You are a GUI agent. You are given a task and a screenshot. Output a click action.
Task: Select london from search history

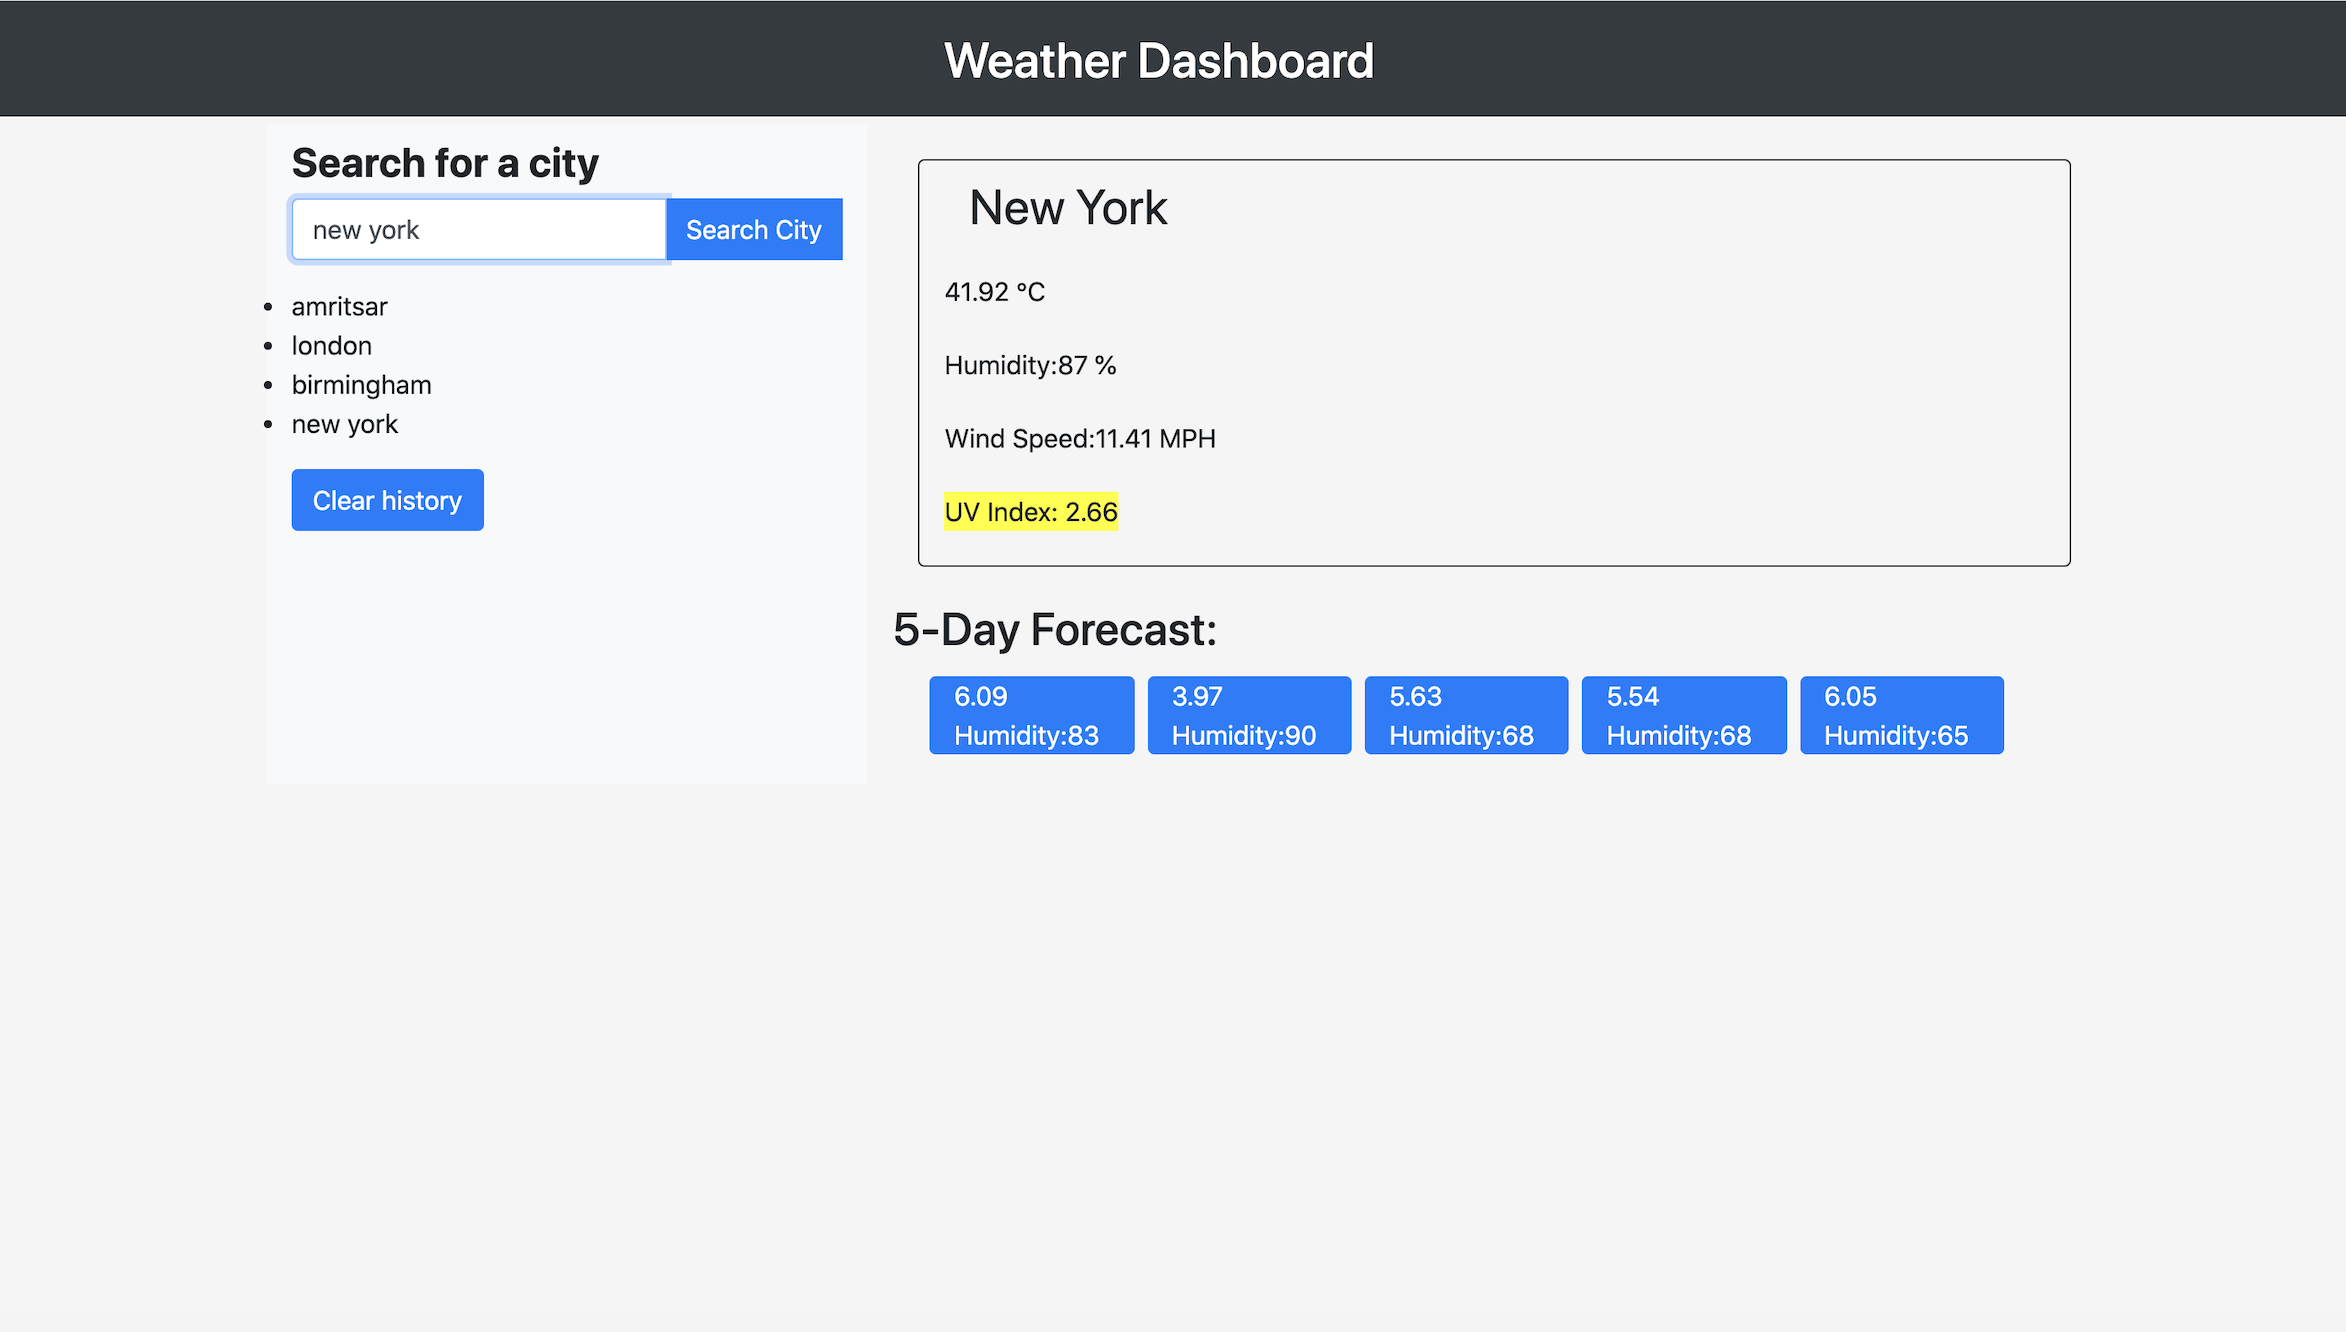[331, 346]
